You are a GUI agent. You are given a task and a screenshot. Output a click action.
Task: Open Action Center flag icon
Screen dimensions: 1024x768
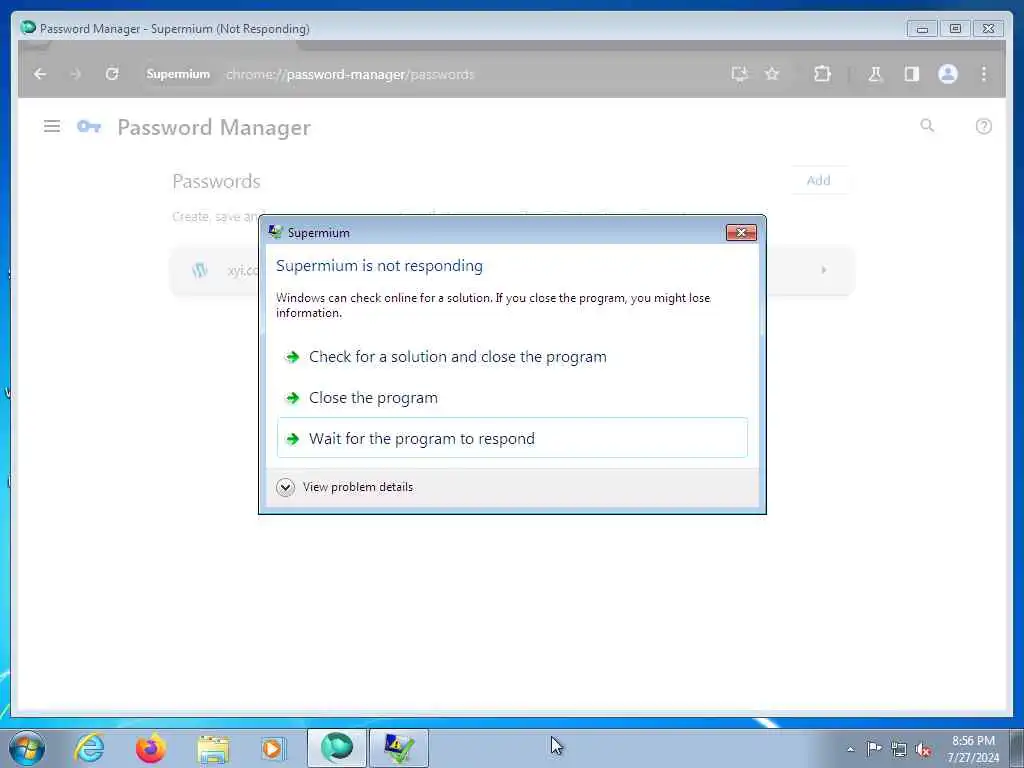pyautogui.click(x=874, y=748)
